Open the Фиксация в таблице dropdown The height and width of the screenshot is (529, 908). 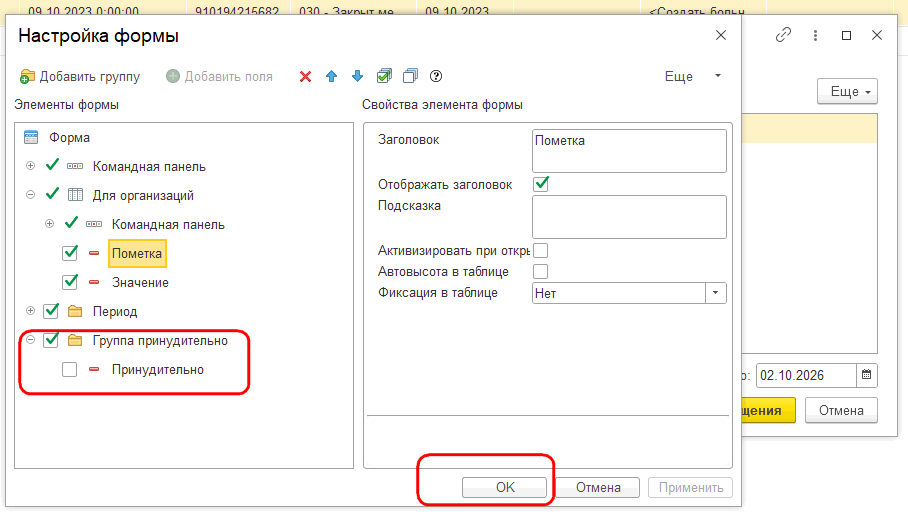pyautogui.click(x=716, y=293)
